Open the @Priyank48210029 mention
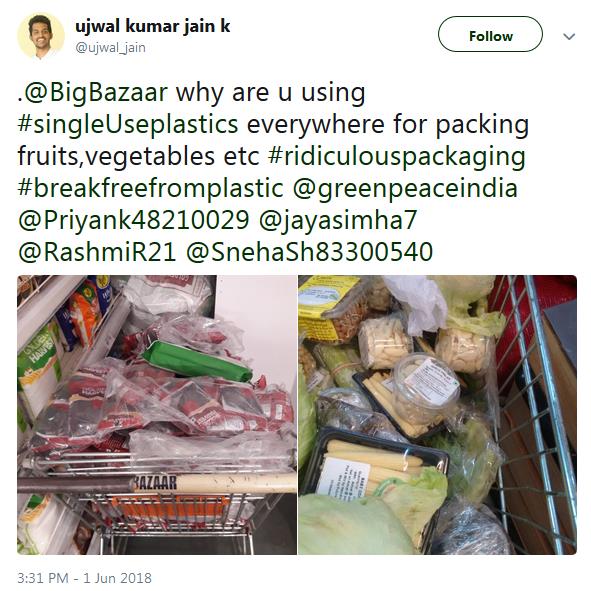Image resolution: width=591 pixels, height=591 pixels. point(133,221)
